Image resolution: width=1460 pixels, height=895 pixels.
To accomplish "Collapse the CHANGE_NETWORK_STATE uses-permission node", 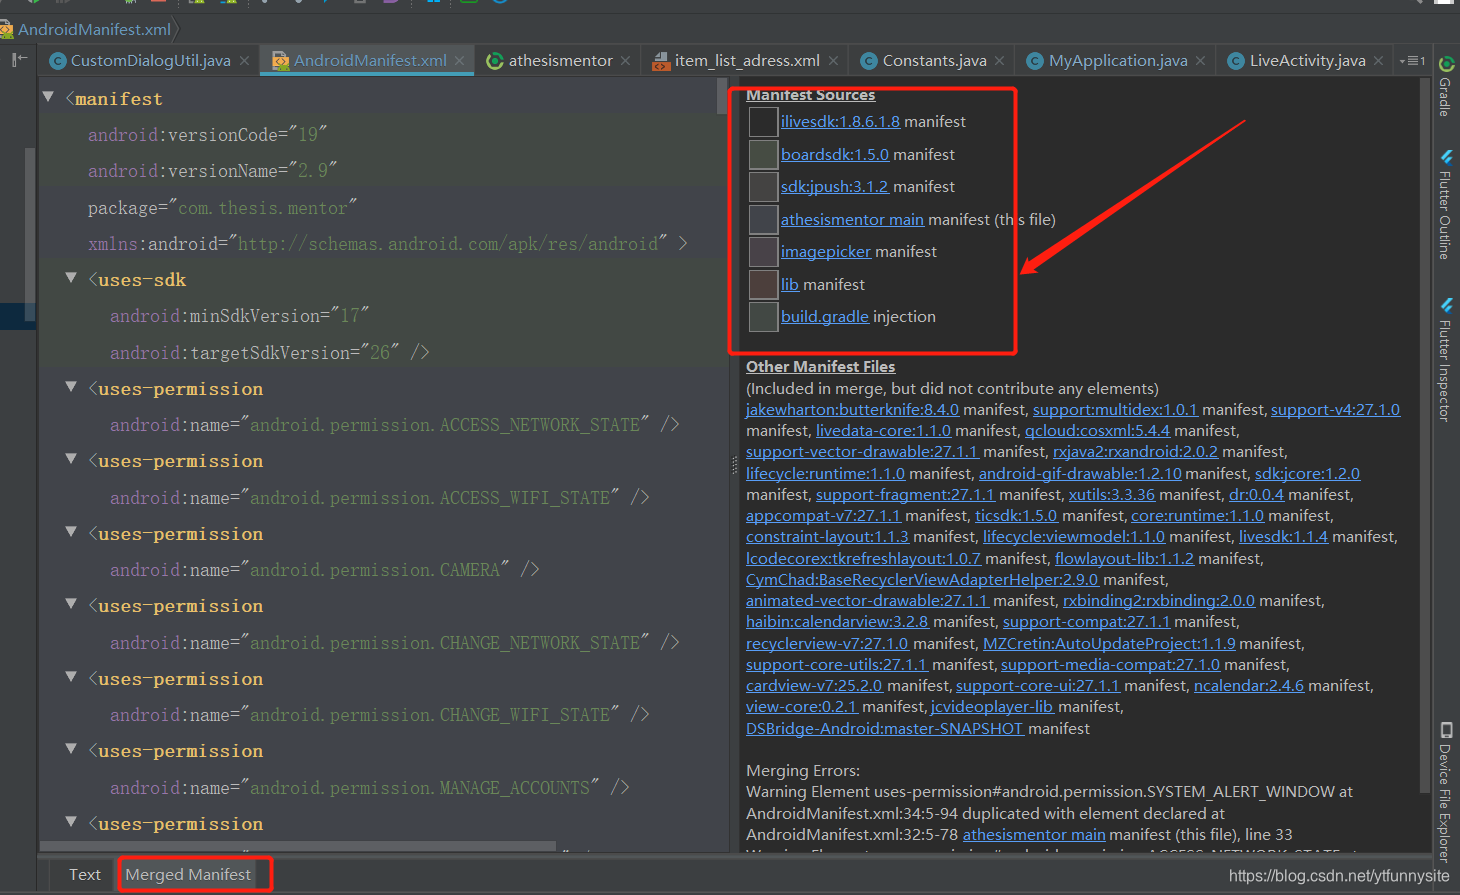I will [x=71, y=604].
